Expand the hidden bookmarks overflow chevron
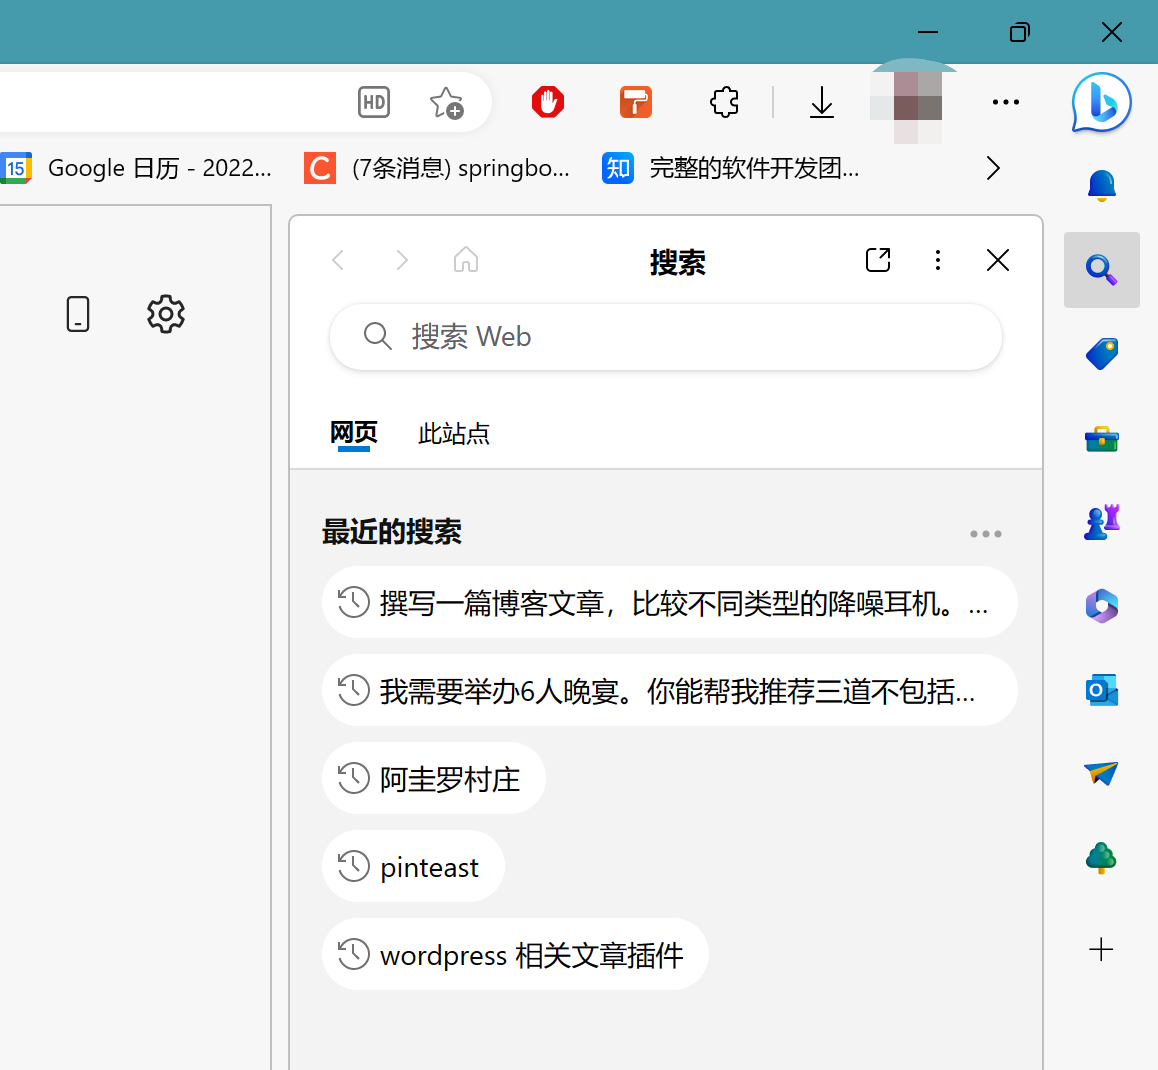1158x1070 pixels. [x=992, y=168]
